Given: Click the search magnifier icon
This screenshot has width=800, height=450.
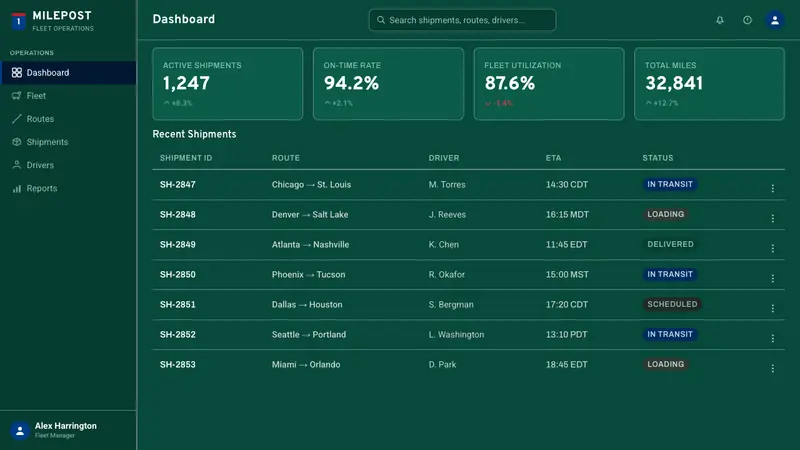Looking at the screenshot, I should click(x=381, y=20).
